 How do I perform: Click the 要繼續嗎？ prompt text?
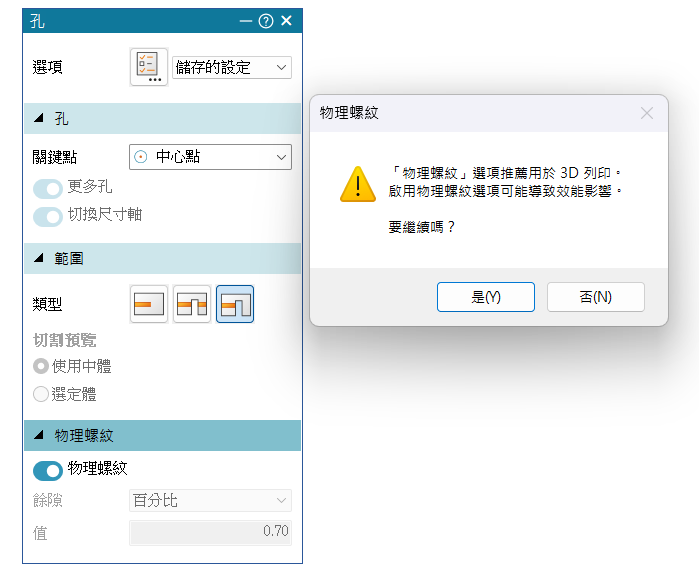pos(421,227)
